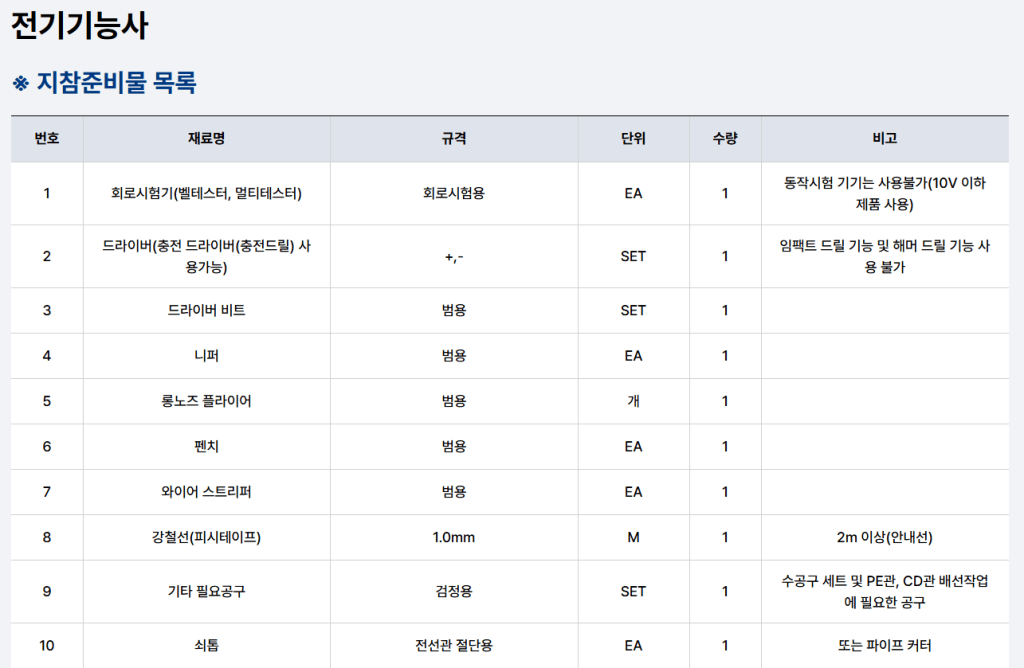
Task: Click the 수공구 세트 및 PE관 remark
Action: click(885, 592)
